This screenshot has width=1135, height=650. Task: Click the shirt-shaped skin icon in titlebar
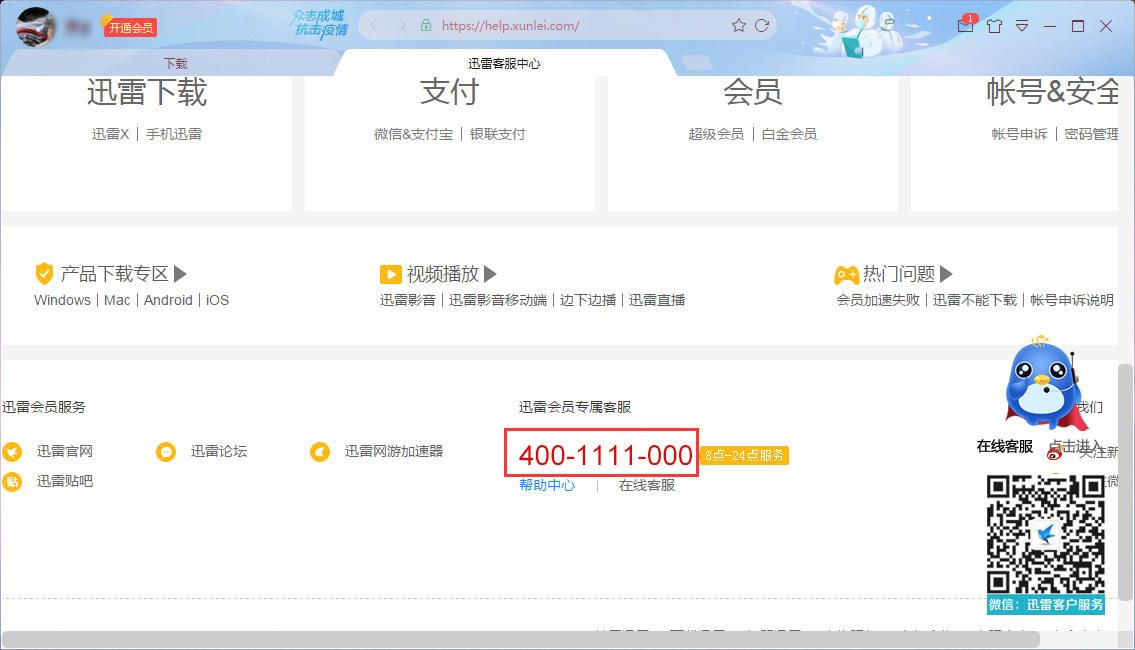[x=994, y=26]
